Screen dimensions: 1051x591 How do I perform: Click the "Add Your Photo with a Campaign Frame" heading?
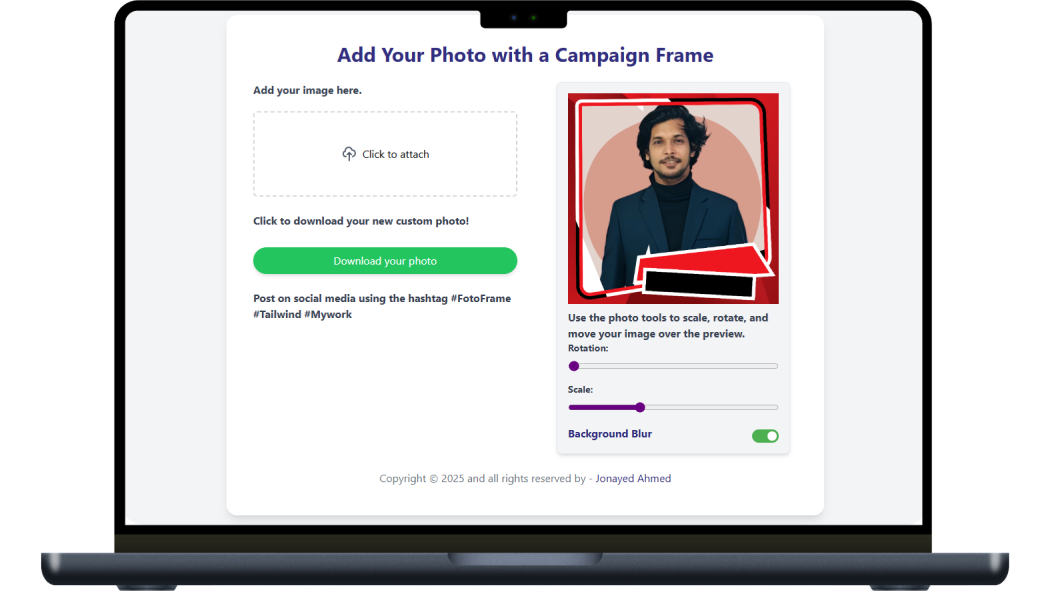click(525, 55)
